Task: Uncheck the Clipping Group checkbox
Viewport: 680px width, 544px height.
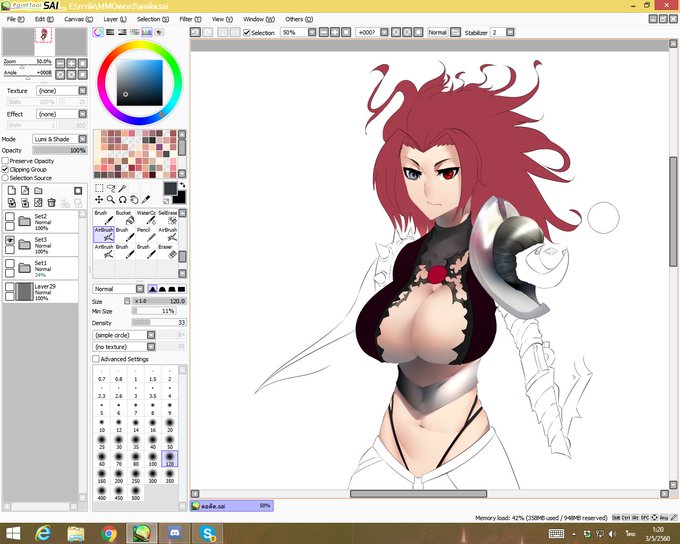Action: pyautogui.click(x=5, y=169)
